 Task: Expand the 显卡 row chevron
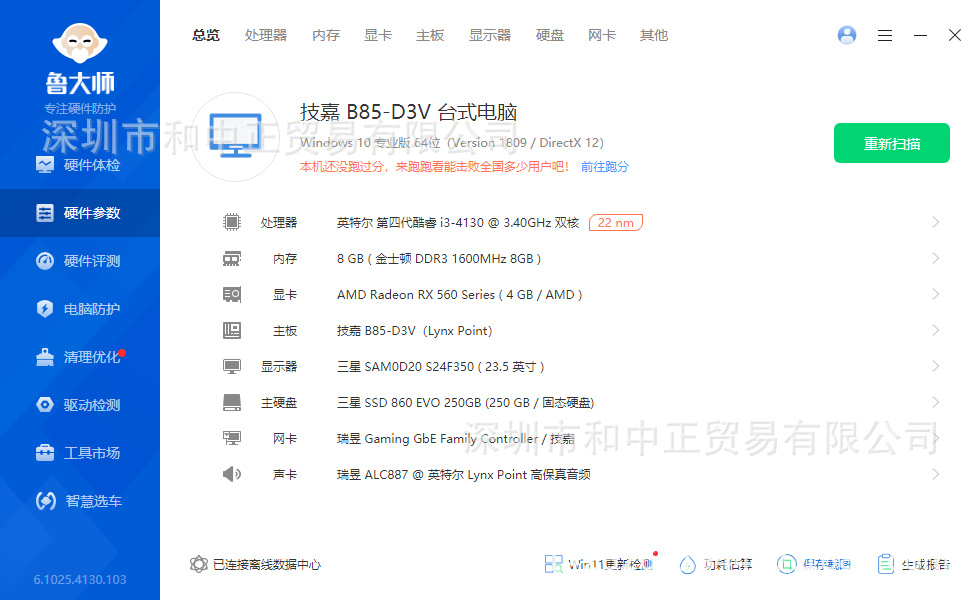pyautogui.click(x=936, y=294)
